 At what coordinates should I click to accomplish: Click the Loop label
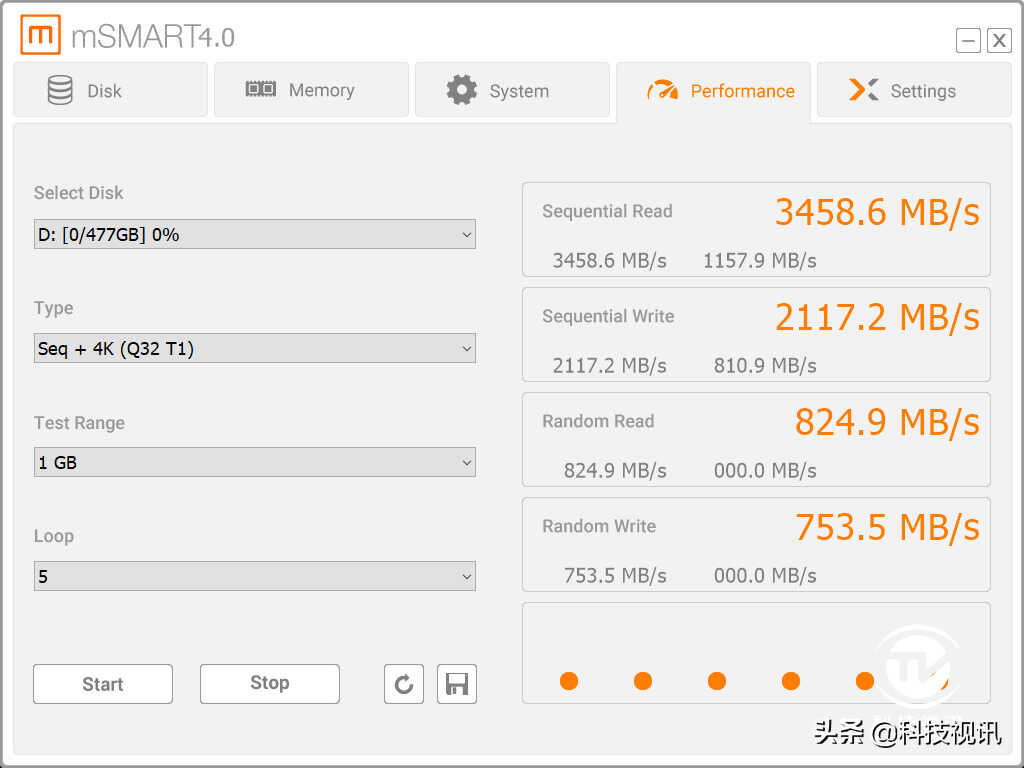pyautogui.click(x=54, y=536)
